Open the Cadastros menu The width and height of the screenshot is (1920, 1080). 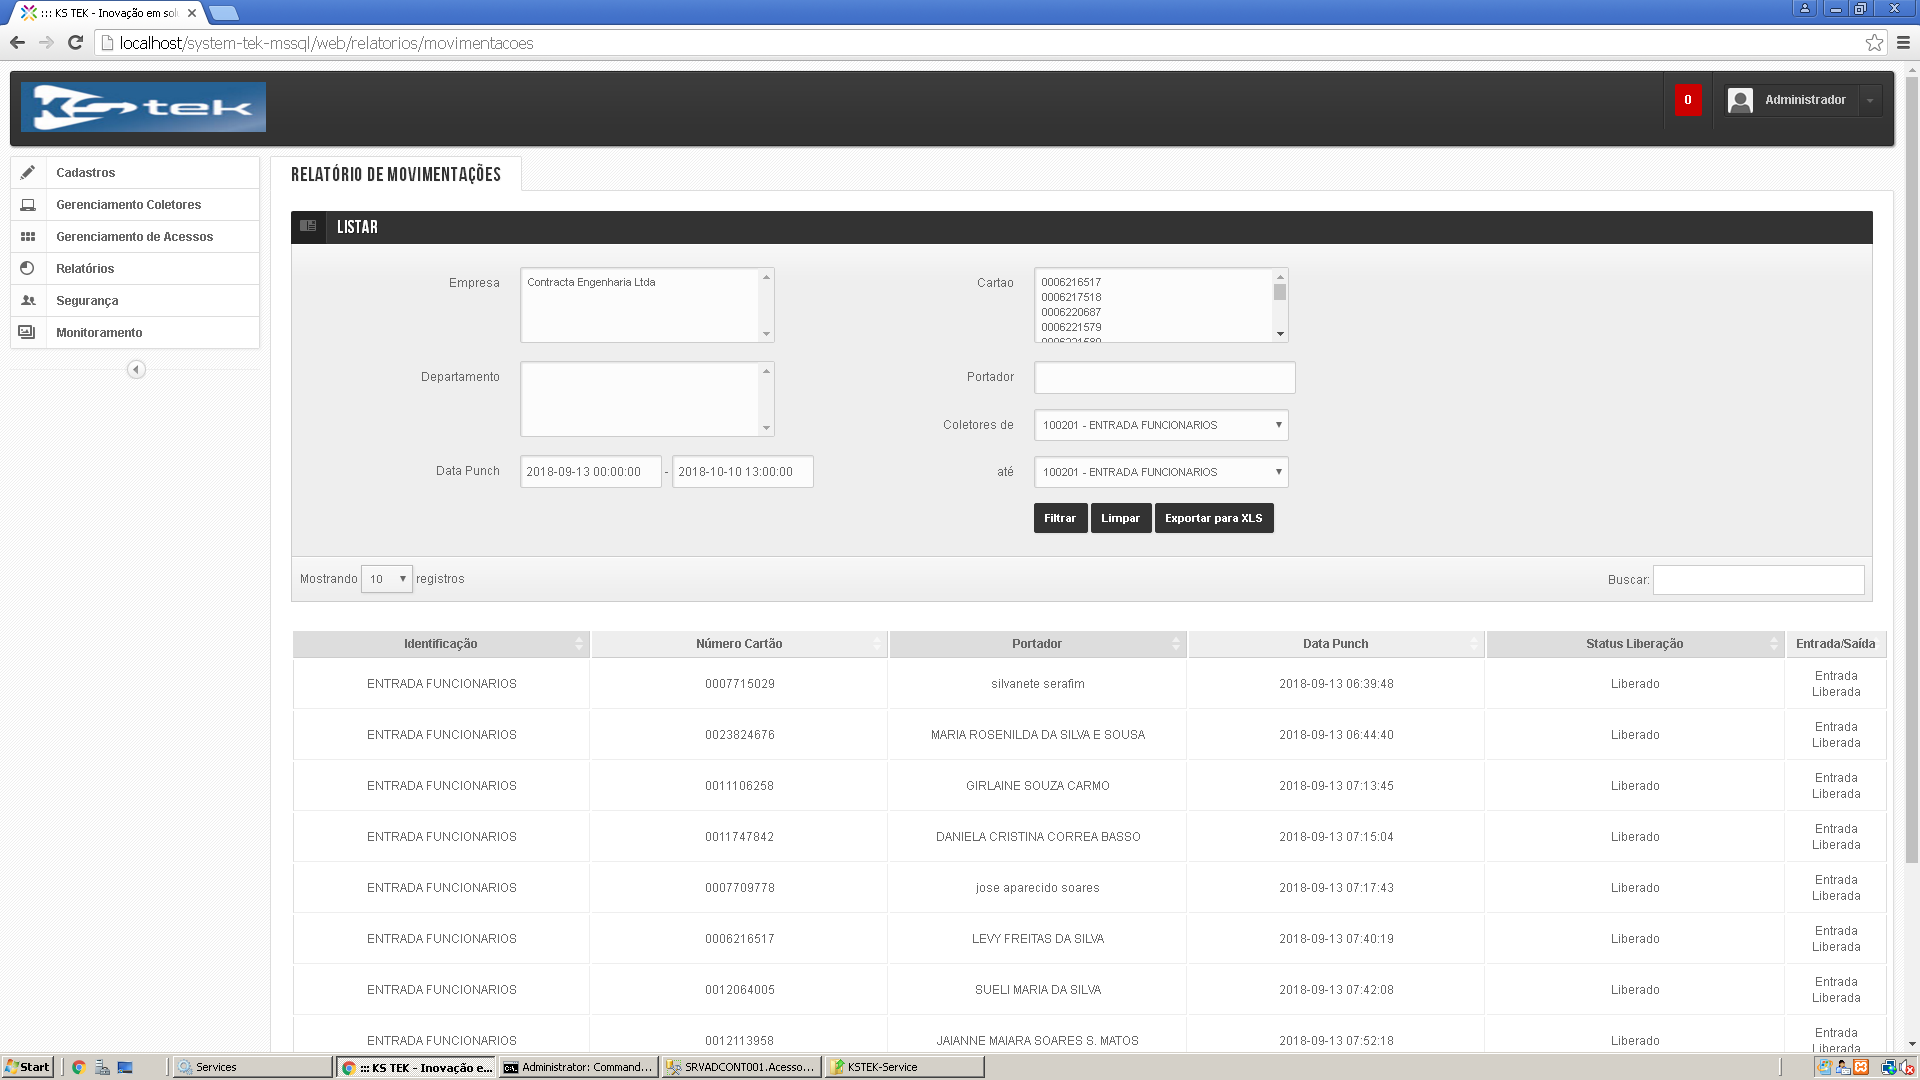tap(135, 173)
